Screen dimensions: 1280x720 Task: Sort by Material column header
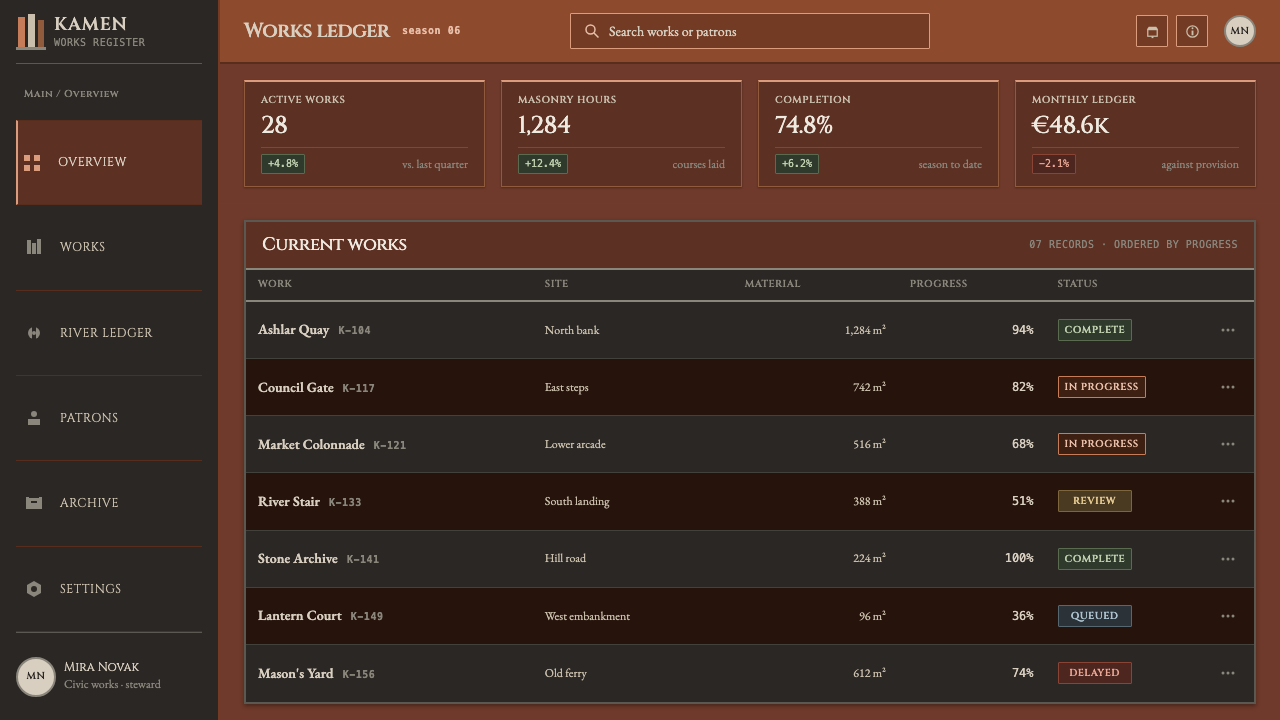coord(772,284)
